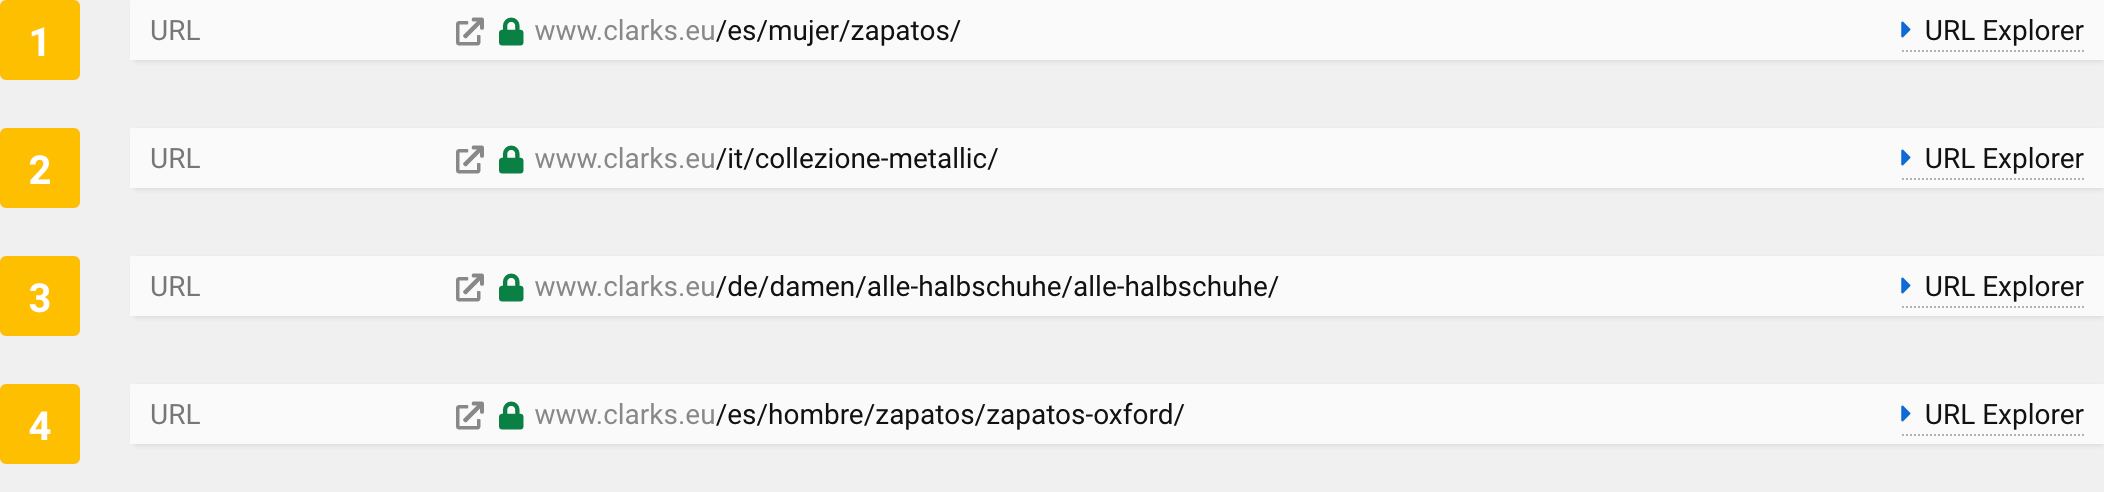Select the yellow number 3 badge
Image resolution: width=2104 pixels, height=492 pixels.
click(40, 297)
